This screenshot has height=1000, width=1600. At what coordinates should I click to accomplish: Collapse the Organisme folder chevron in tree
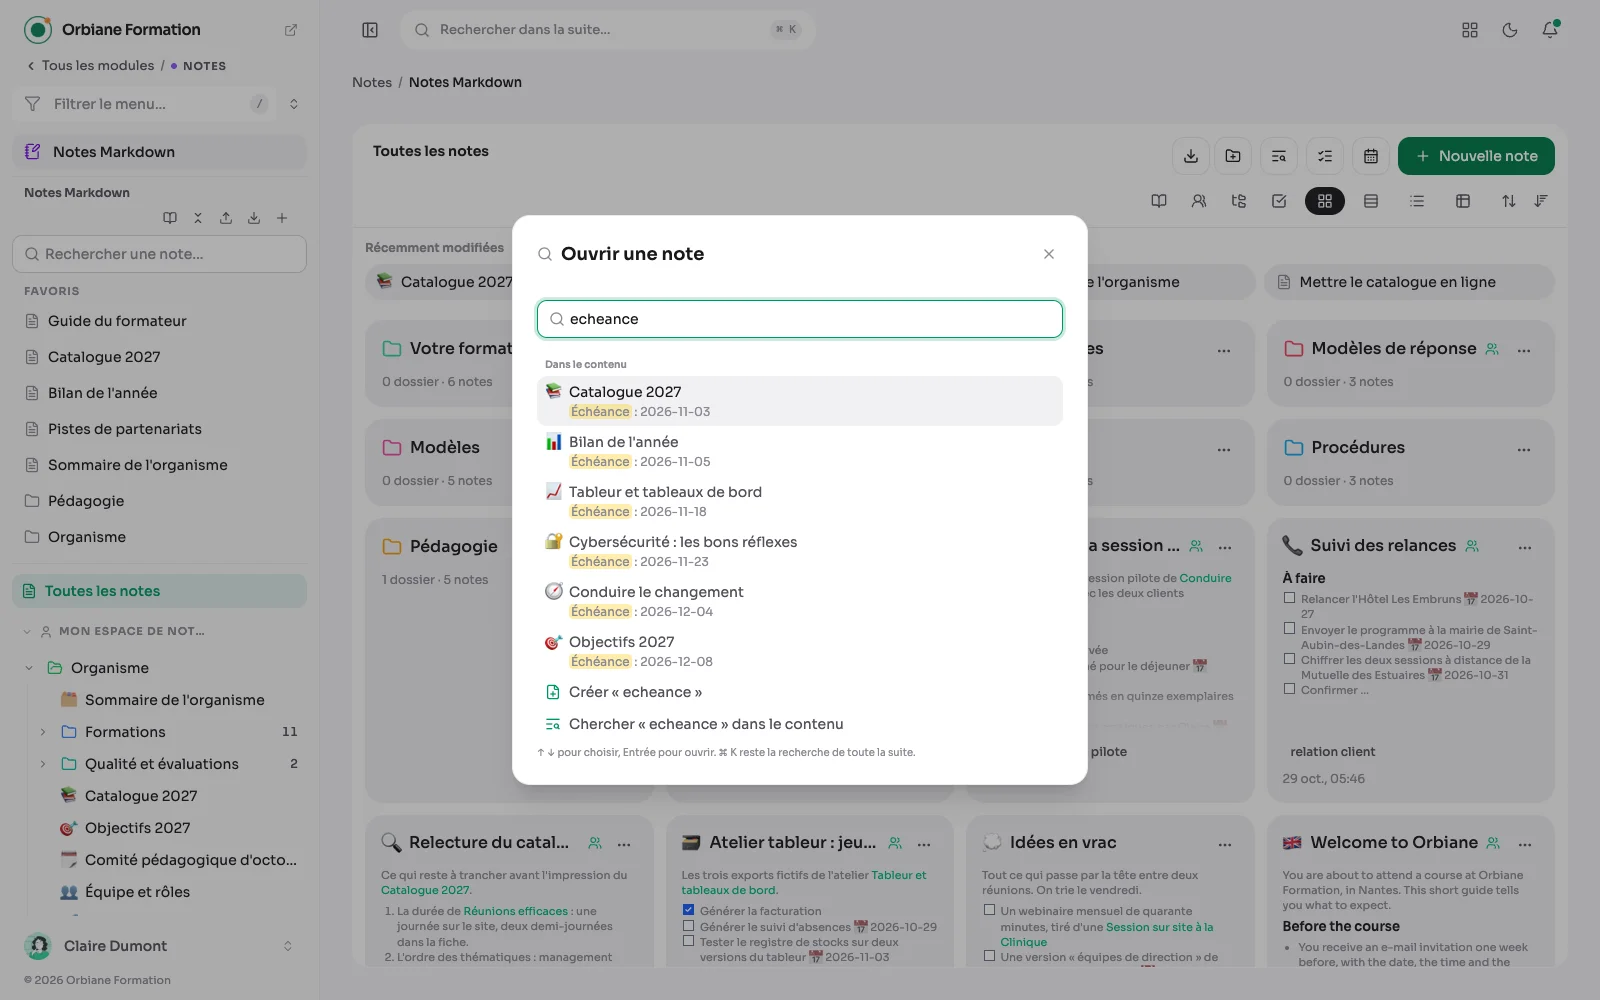[x=29, y=668]
